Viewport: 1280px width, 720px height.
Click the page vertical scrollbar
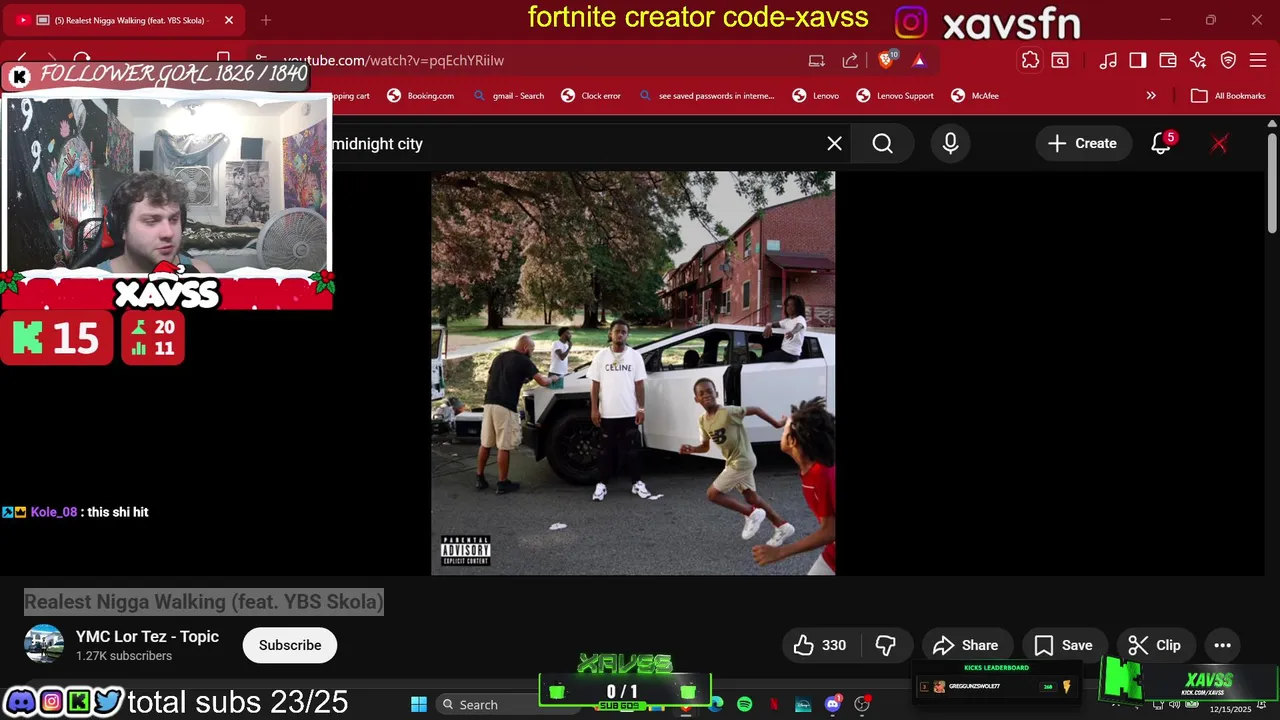point(1272,185)
